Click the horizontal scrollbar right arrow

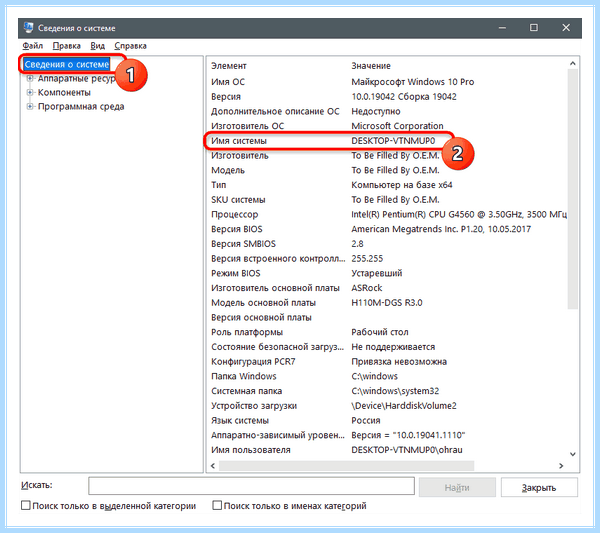[561, 466]
